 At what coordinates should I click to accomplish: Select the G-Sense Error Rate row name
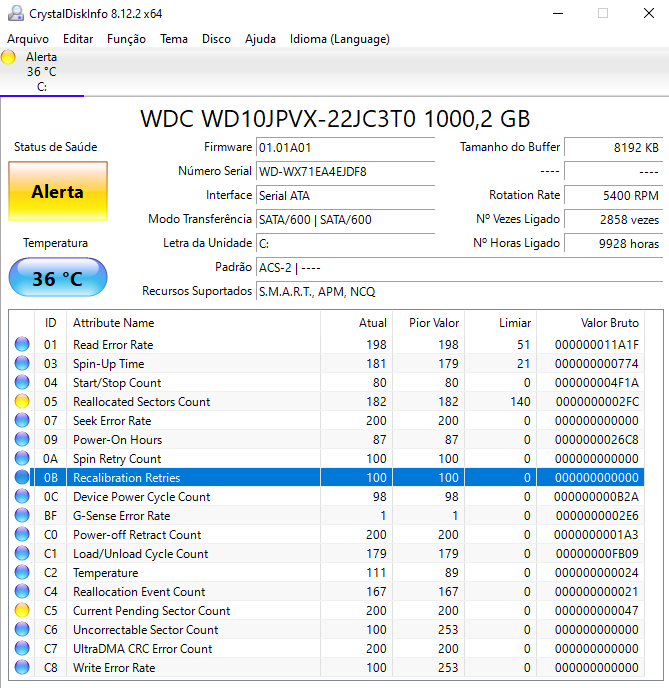point(122,516)
